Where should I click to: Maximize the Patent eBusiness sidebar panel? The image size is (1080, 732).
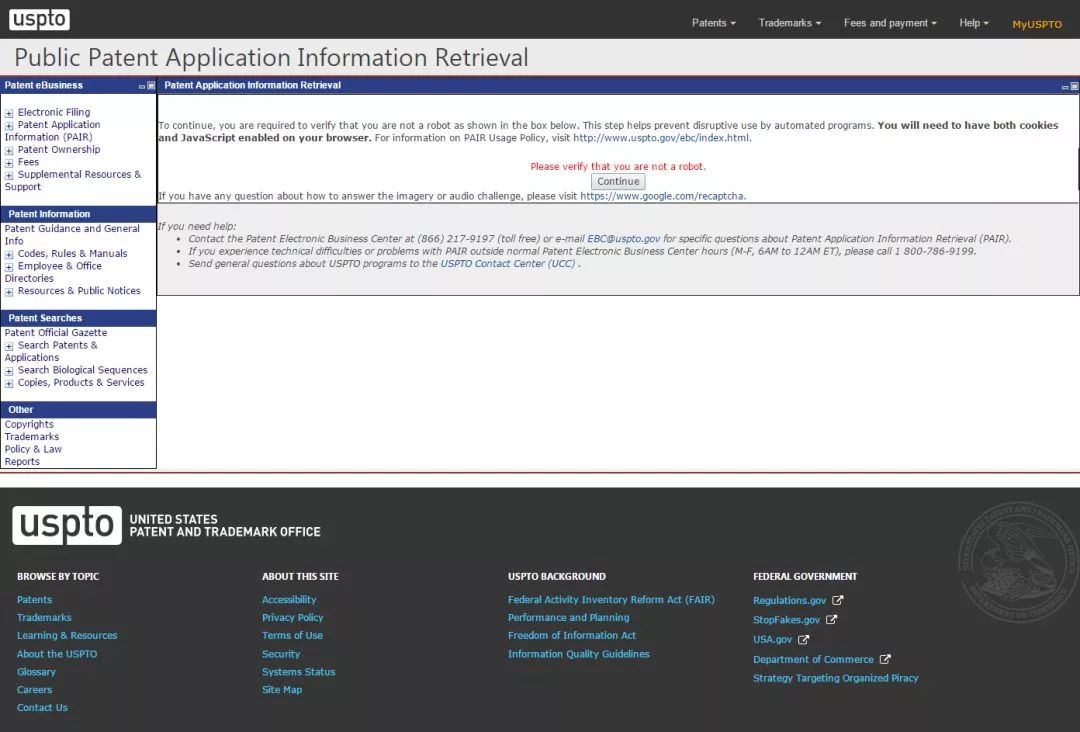151,86
